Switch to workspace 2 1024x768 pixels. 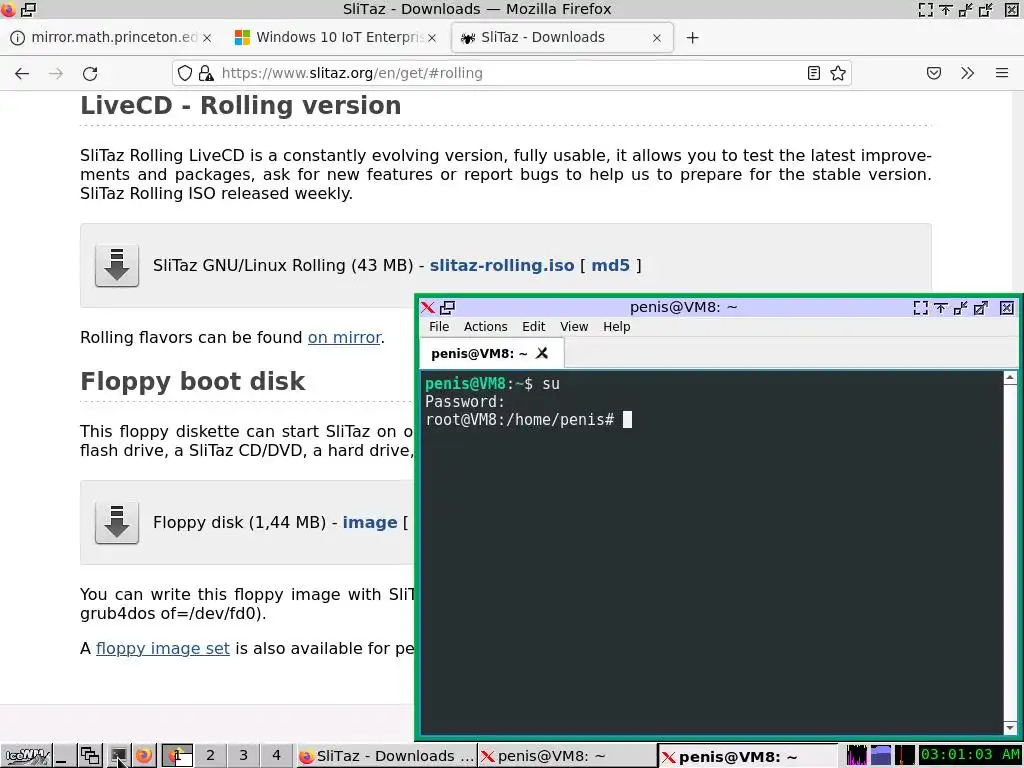[210, 756]
